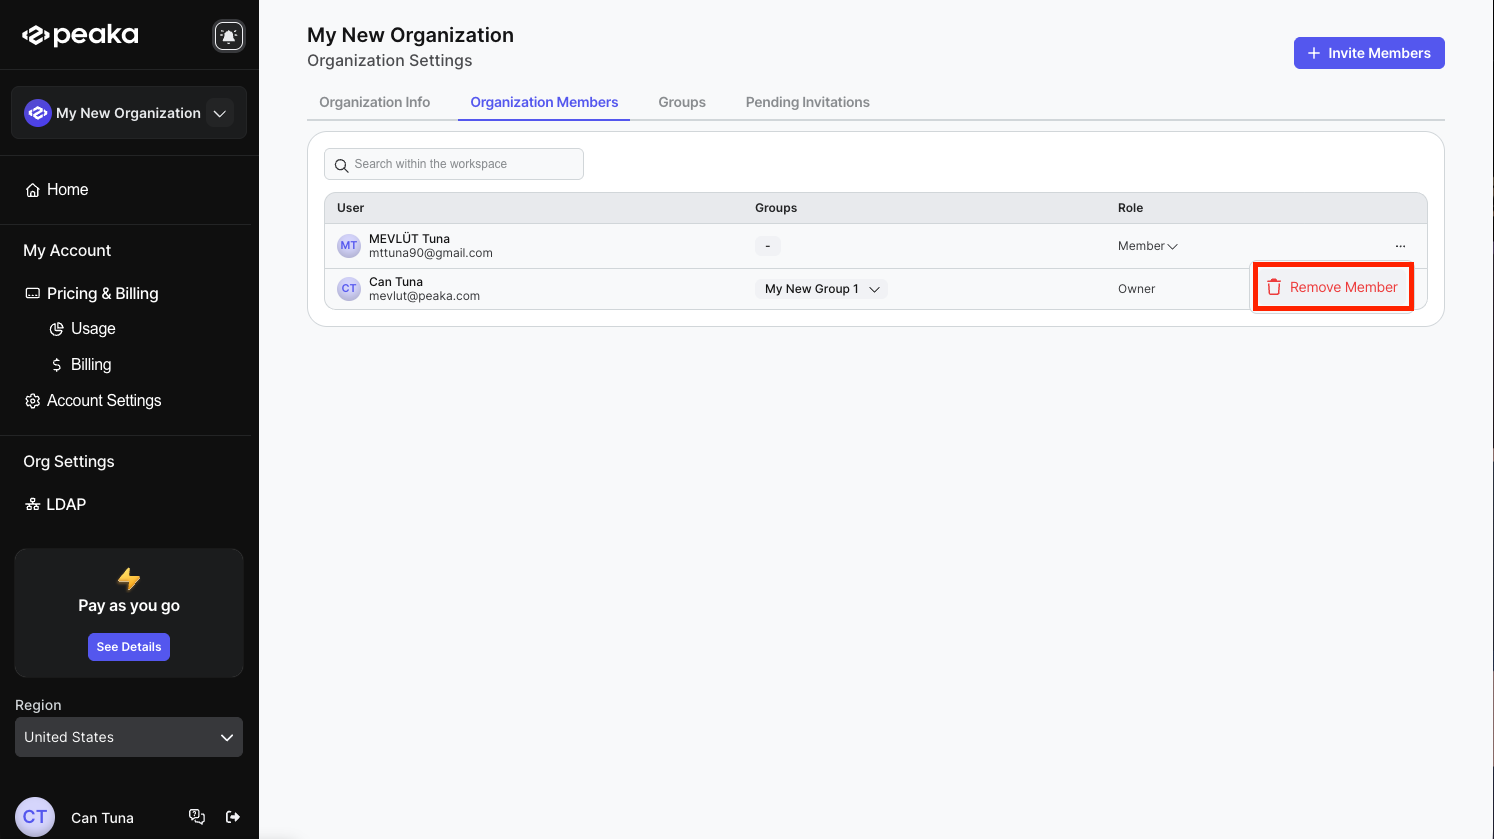The height and width of the screenshot is (839, 1494).
Task: Click the logout icon beside Can Tuna
Action: [x=233, y=817]
